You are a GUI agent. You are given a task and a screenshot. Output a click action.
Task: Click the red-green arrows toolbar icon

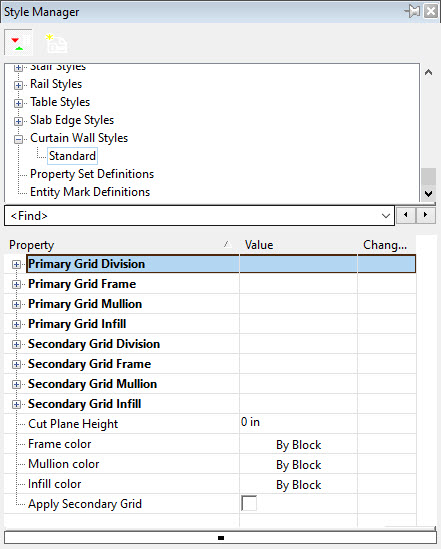[18, 43]
